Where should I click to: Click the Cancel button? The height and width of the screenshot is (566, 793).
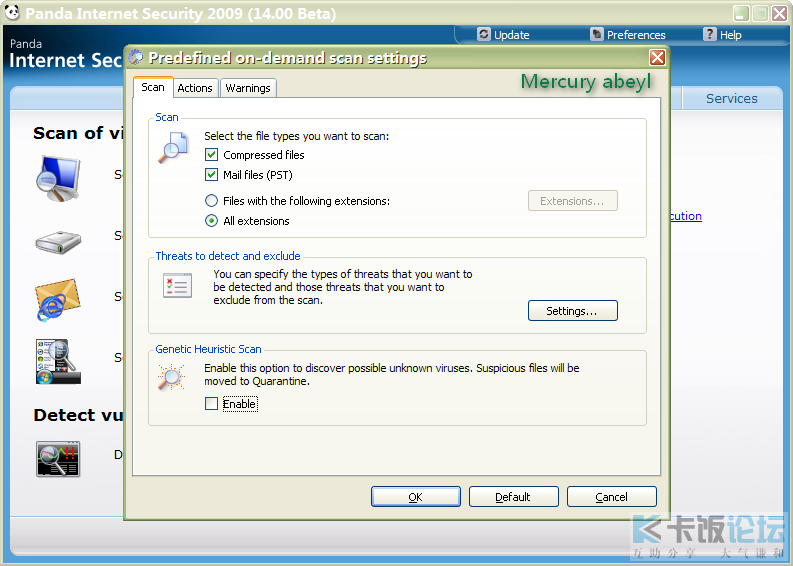point(611,497)
